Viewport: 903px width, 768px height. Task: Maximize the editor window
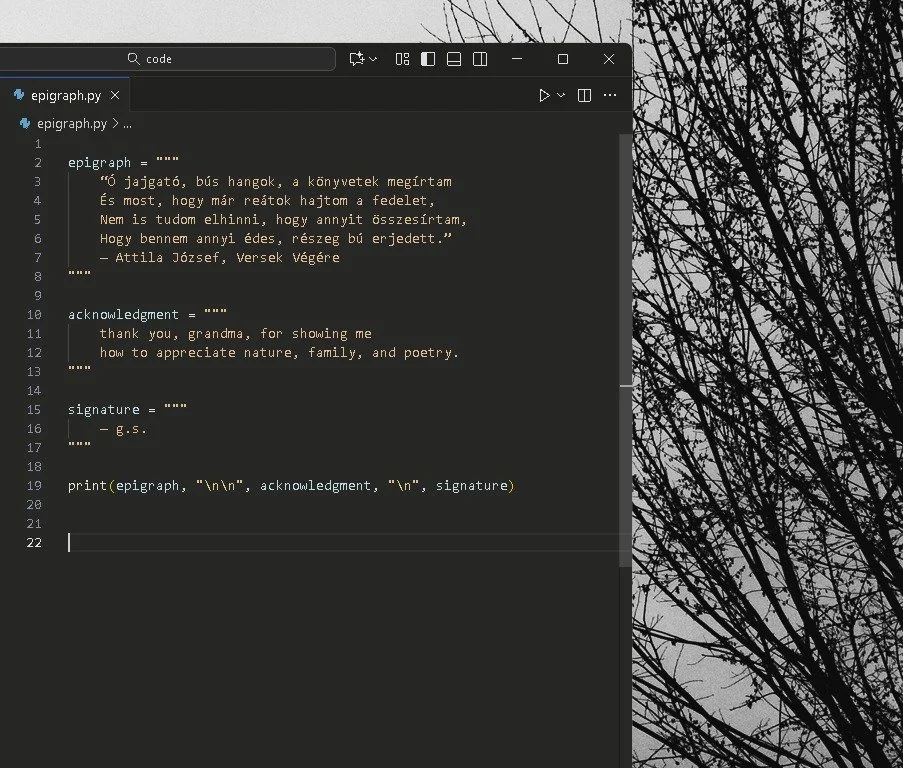pyautogui.click(x=563, y=59)
